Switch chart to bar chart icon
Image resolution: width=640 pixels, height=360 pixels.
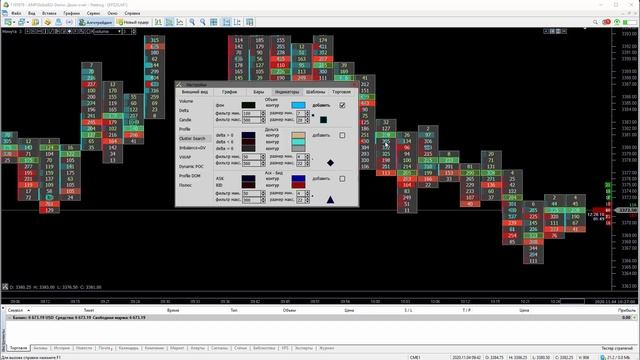click(158, 22)
